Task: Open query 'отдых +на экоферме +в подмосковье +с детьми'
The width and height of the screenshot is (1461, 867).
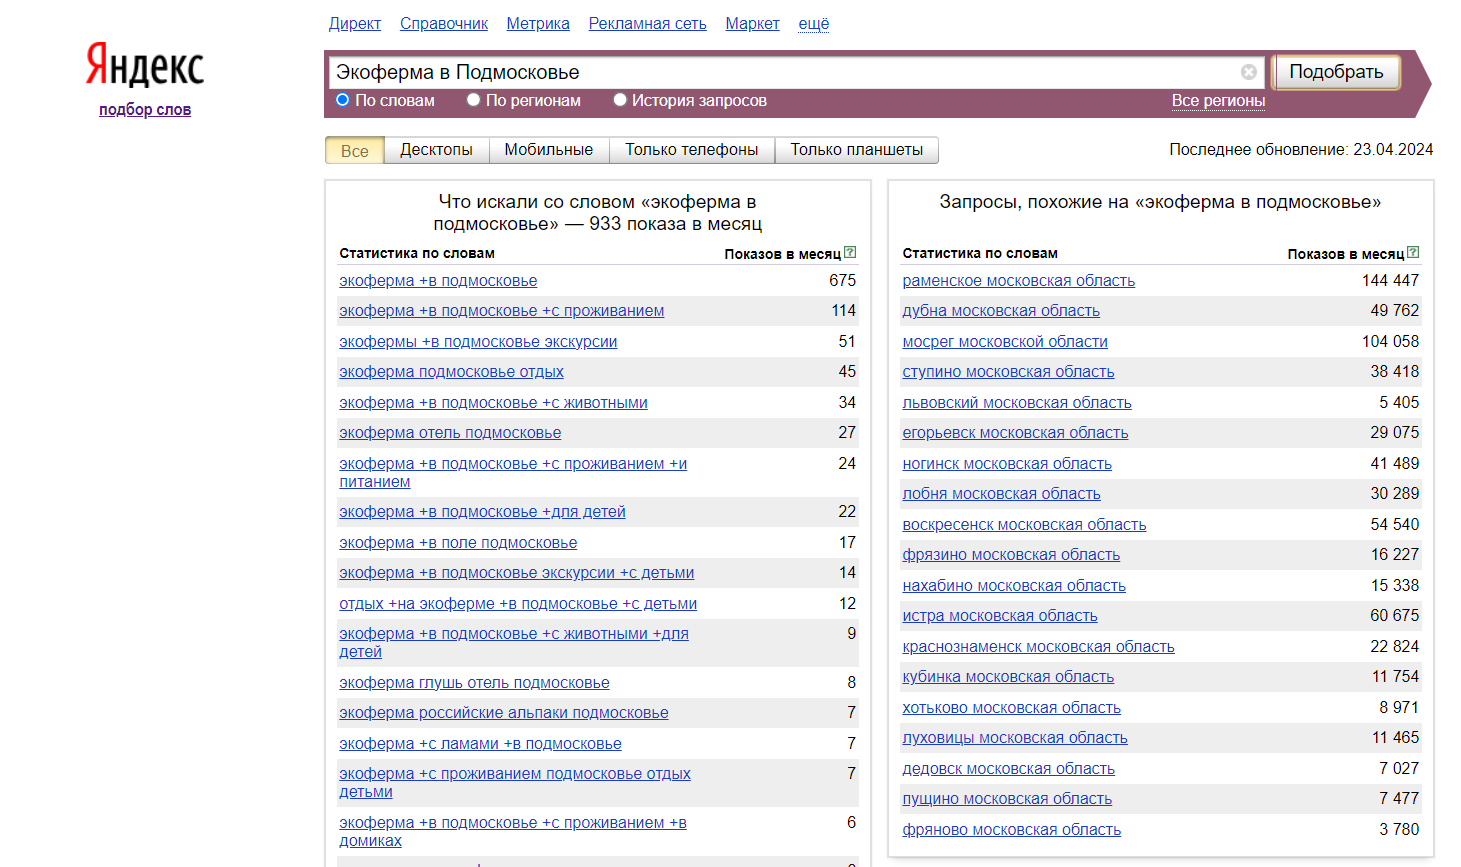Action: (x=518, y=604)
